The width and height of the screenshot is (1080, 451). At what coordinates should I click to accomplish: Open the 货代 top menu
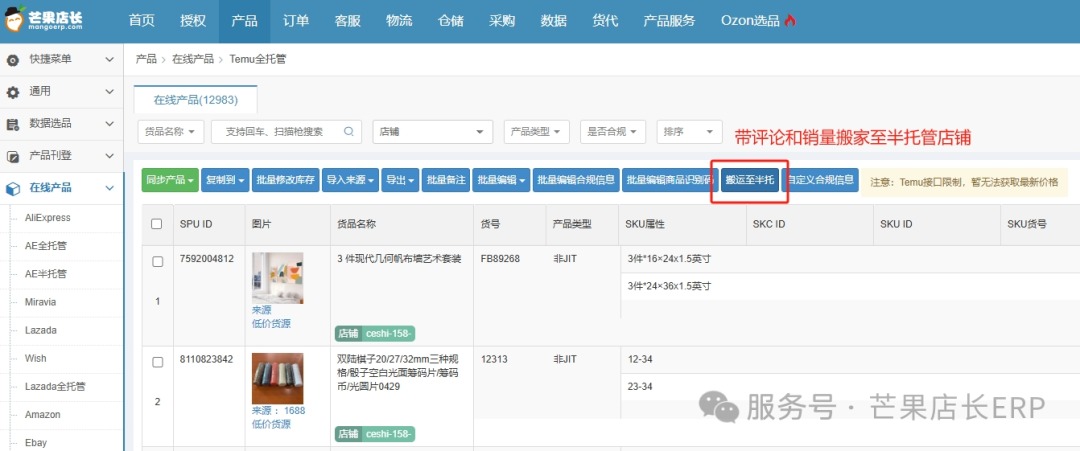click(x=605, y=21)
